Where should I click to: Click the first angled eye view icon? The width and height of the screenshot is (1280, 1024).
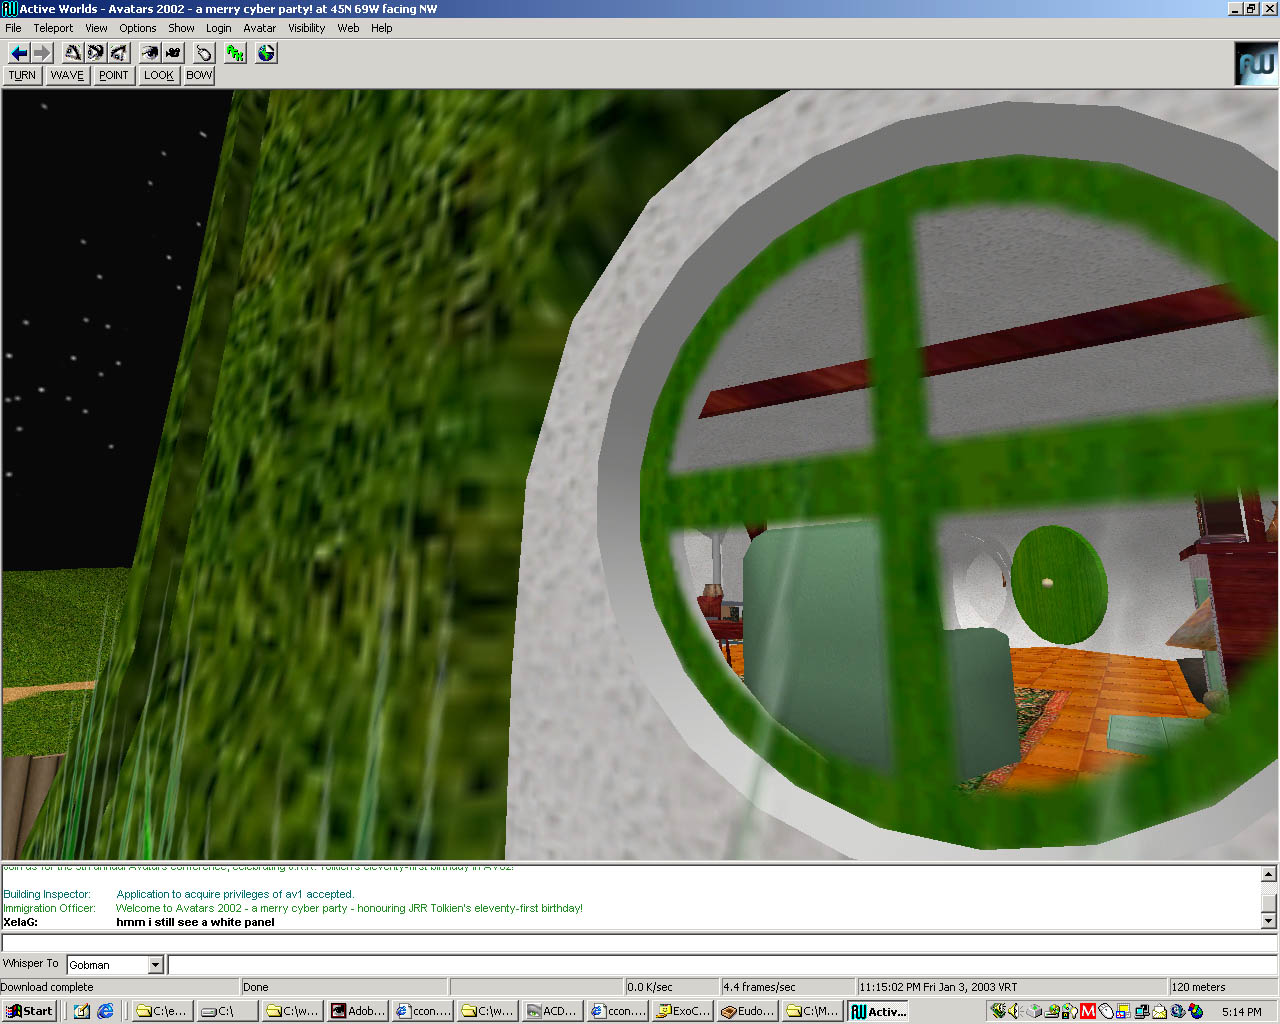click(73, 53)
